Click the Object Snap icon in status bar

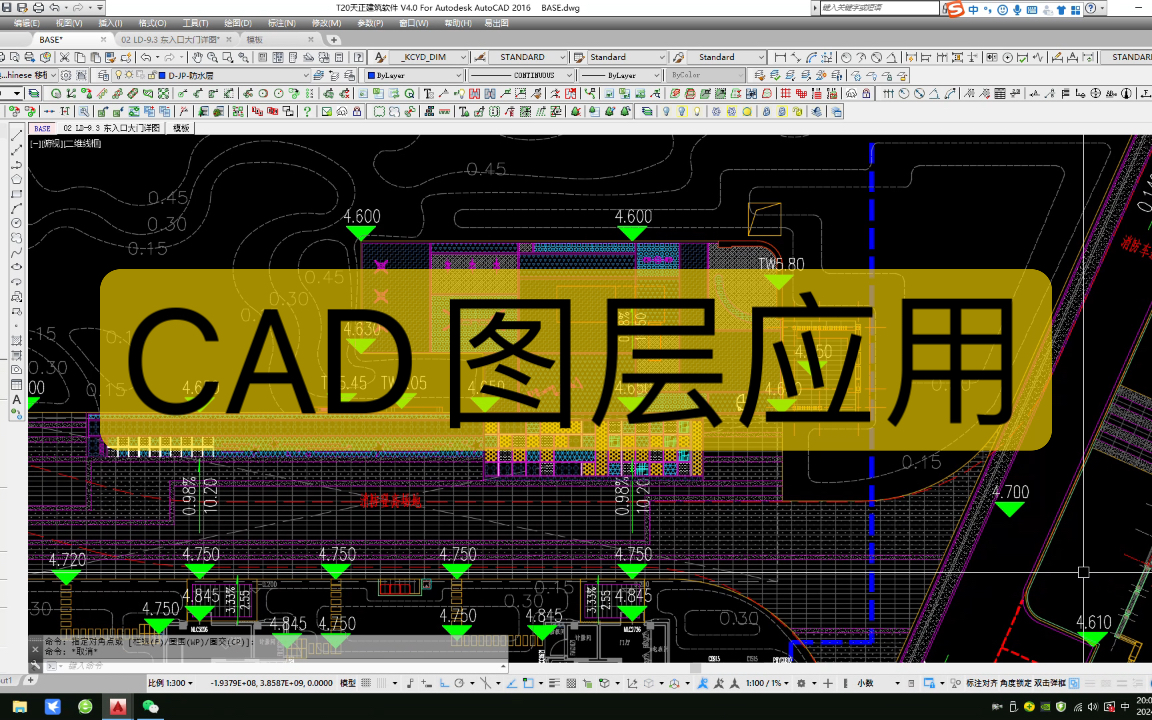coord(485,681)
